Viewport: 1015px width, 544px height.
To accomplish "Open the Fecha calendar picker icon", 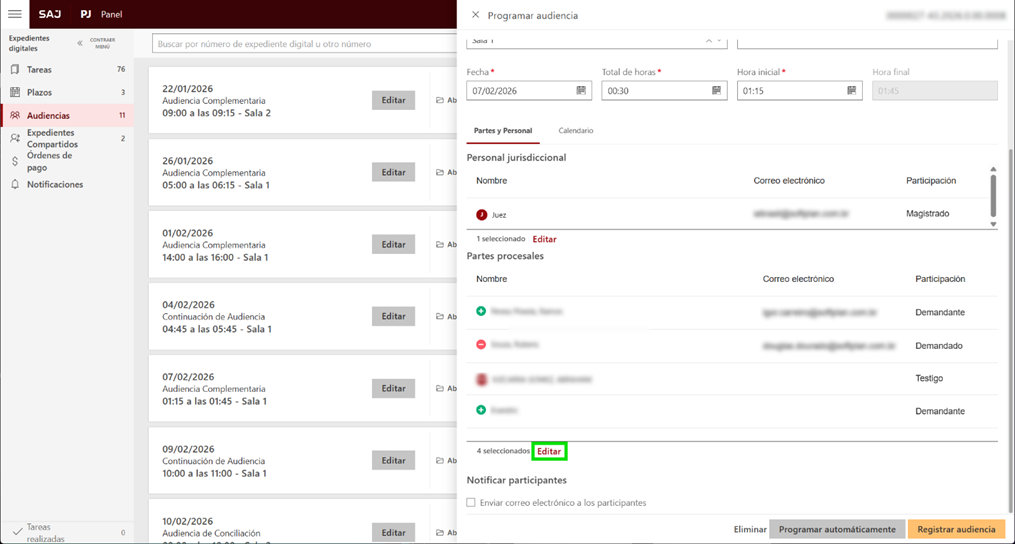I will [x=581, y=91].
